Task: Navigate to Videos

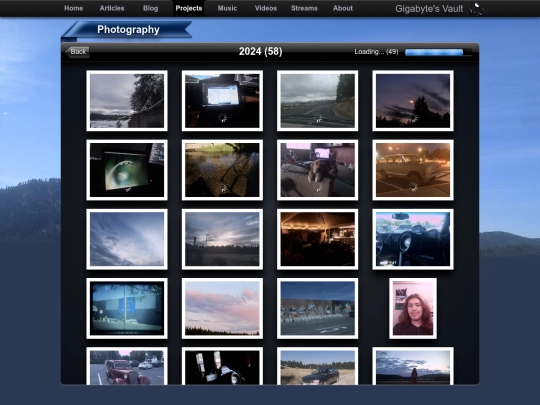Action: (266, 8)
